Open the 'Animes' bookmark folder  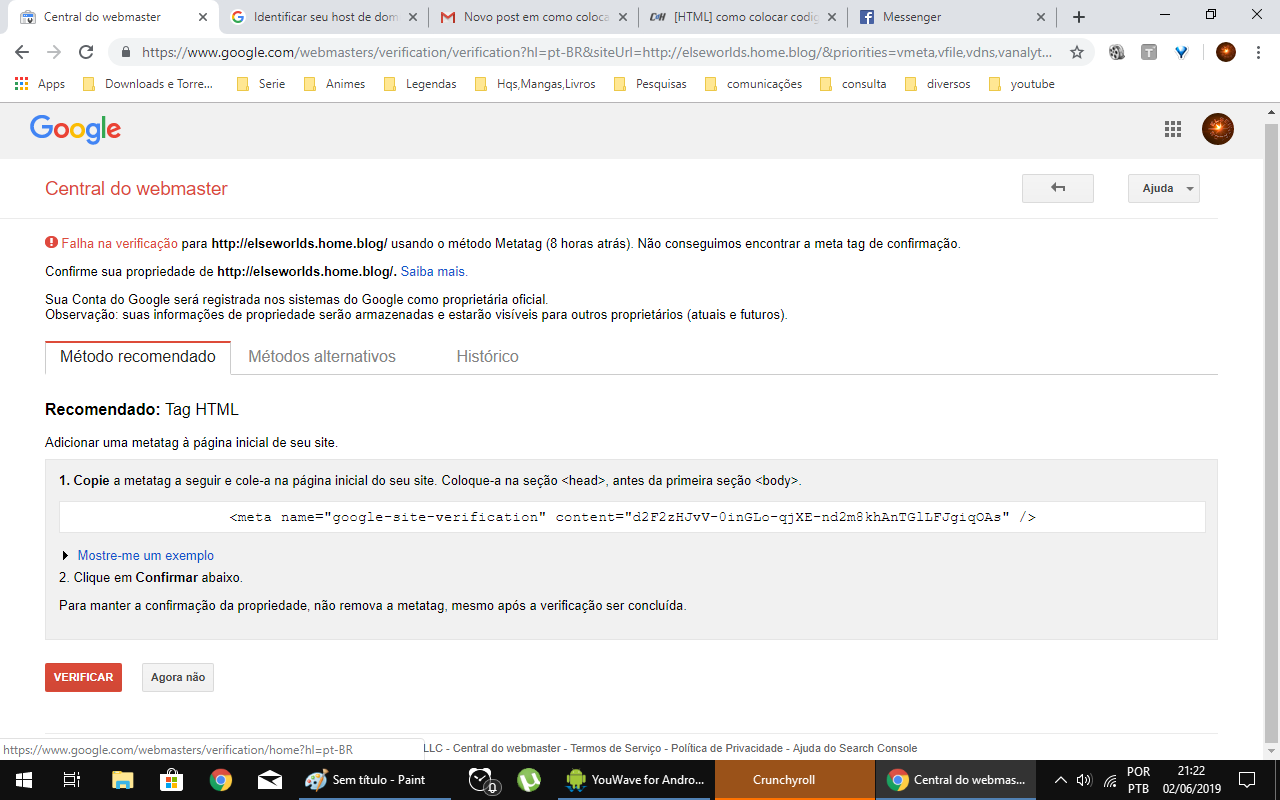click(x=335, y=84)
